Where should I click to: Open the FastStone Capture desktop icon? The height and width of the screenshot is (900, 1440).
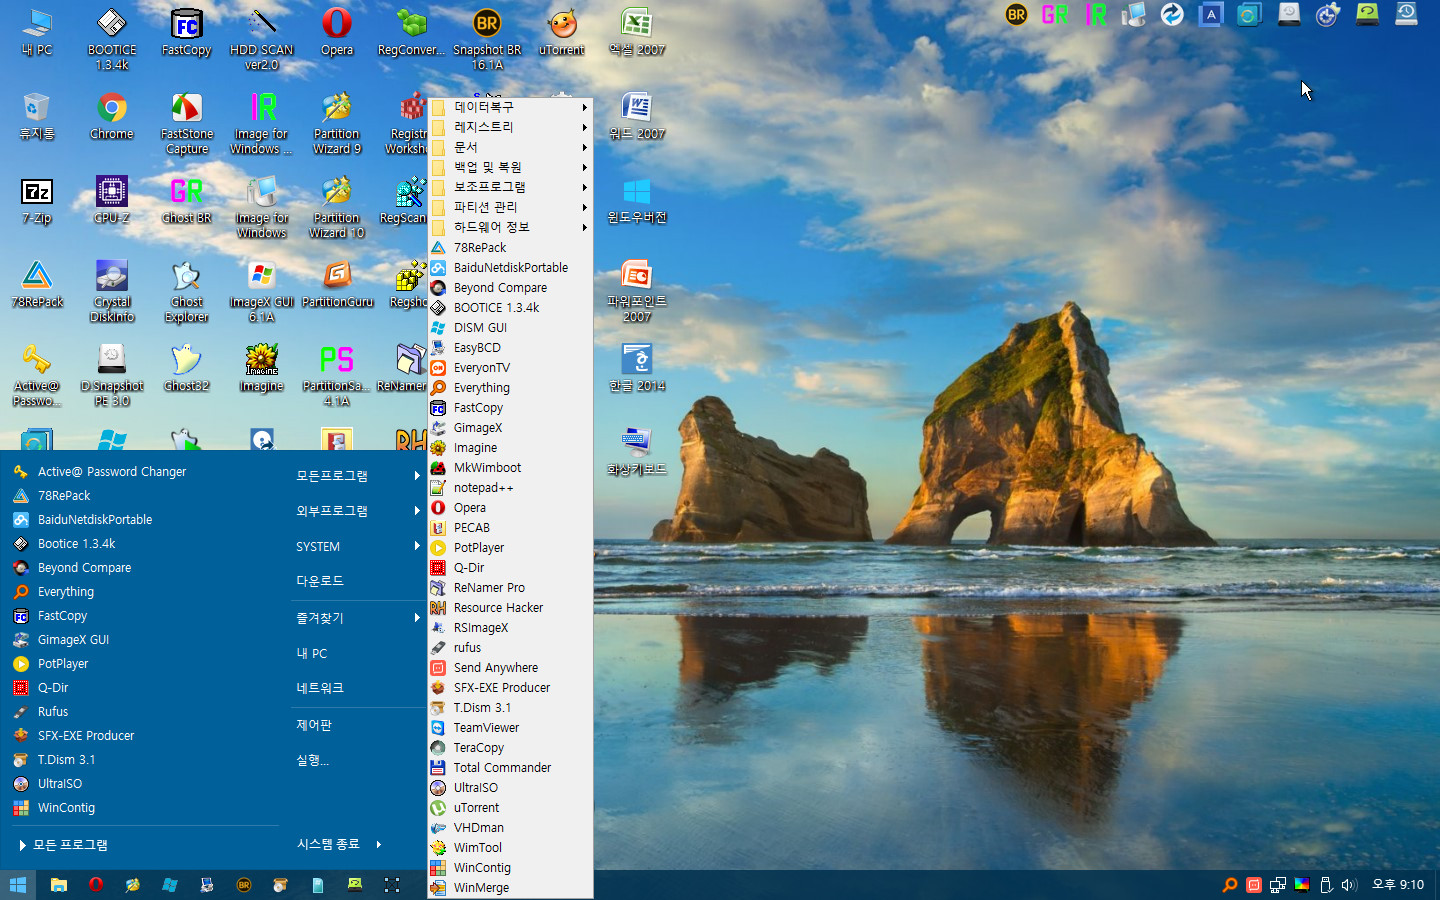[x=187, y=122]
